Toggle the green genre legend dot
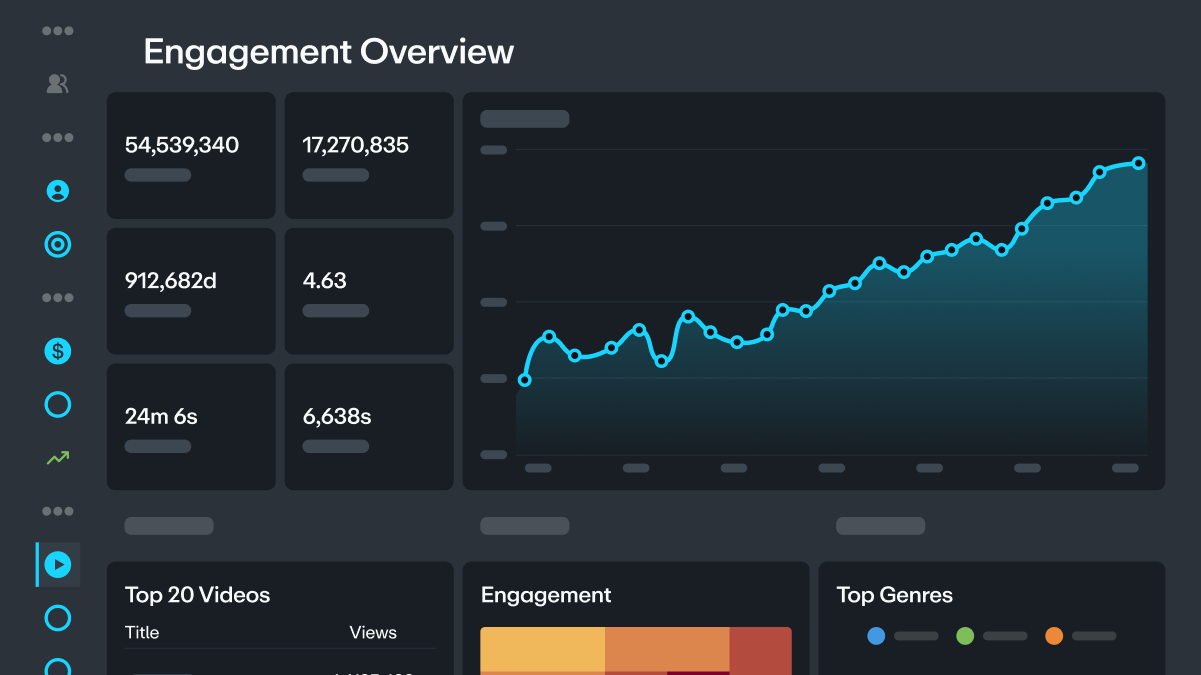 pyautogui.click(x=965, y=636)
